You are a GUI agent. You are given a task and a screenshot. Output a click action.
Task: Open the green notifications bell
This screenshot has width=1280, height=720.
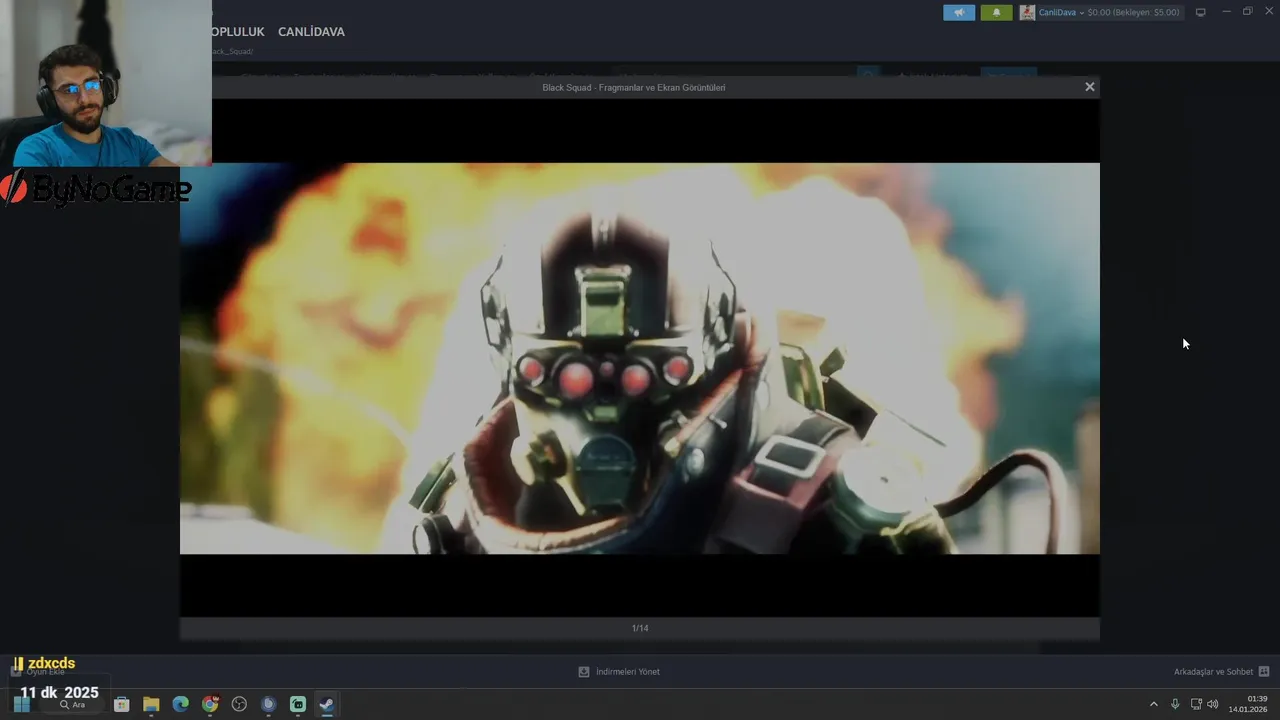(996, 12)
